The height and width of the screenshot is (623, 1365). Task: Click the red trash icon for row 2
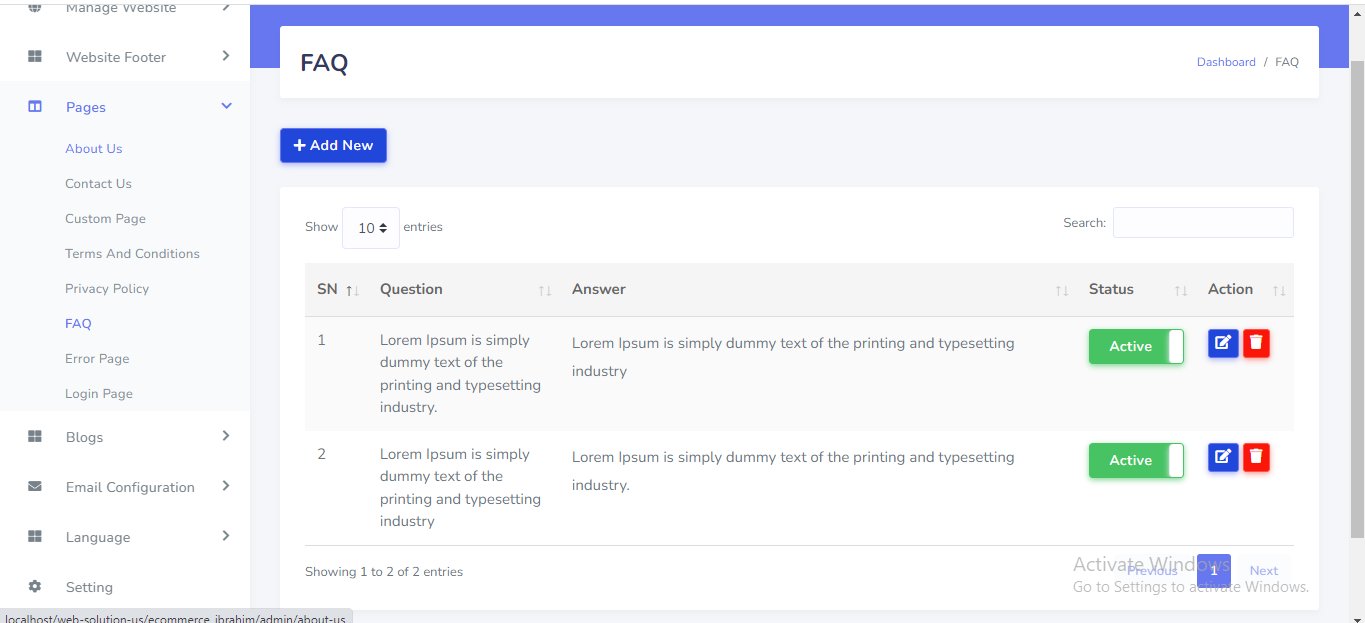tap(1256, 458)
